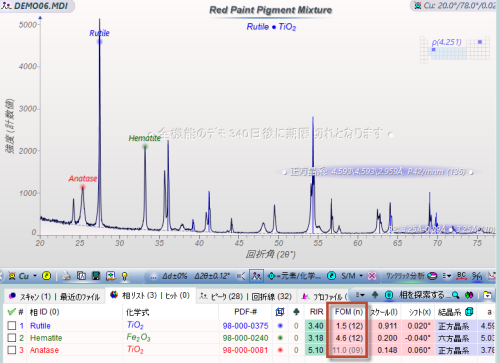Click the periodic table thumbnail ρ(4.251)
This screenshot has width=500, height=363.
pos(455,49)
